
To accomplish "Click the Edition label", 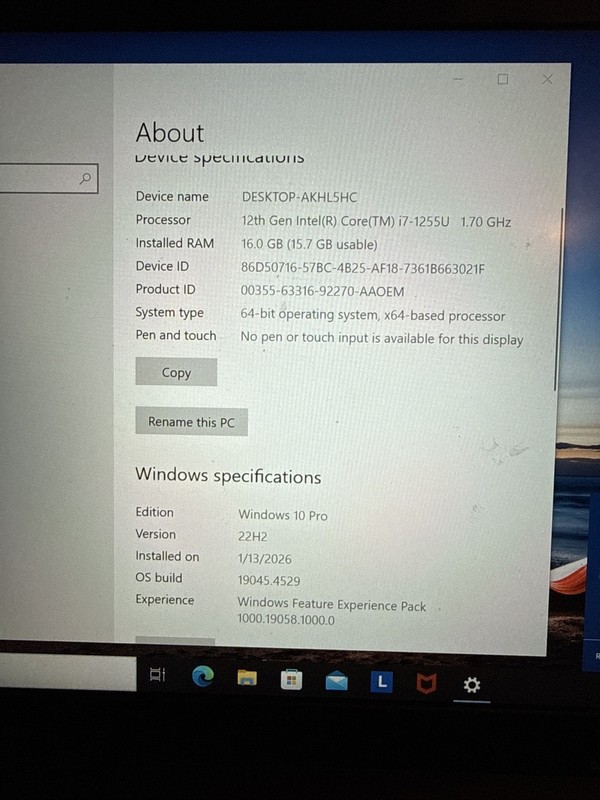I will coord(154,512).
